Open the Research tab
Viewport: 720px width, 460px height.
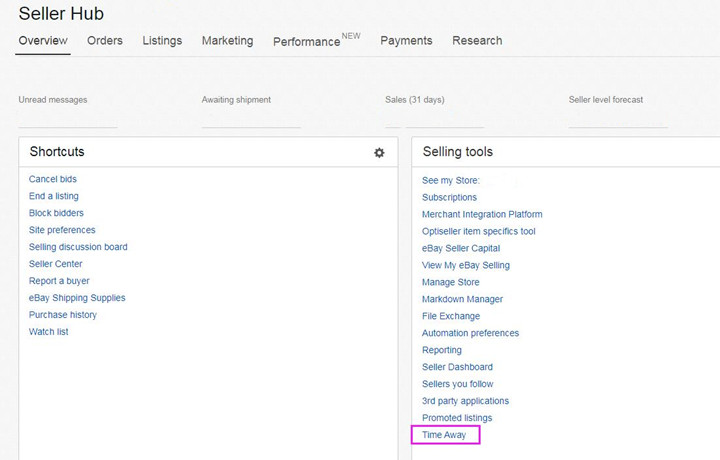point(477,40)
